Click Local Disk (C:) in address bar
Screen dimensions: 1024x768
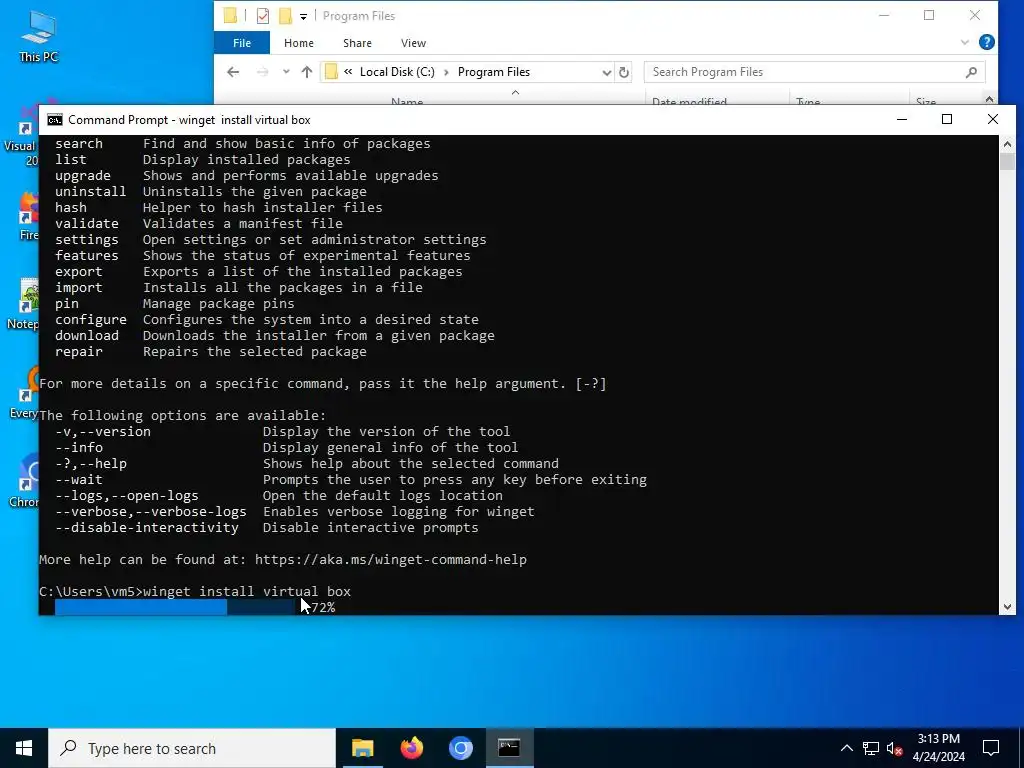coord(397,72)
